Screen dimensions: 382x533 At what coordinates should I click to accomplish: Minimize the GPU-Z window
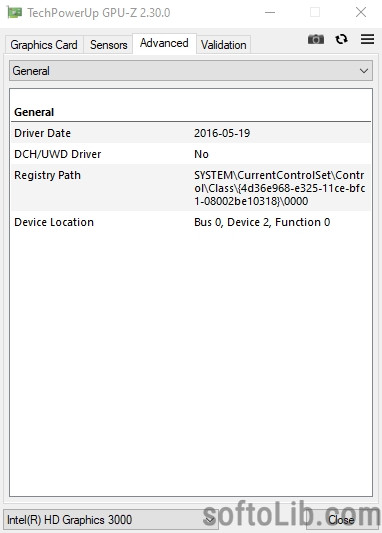point(270,13)
